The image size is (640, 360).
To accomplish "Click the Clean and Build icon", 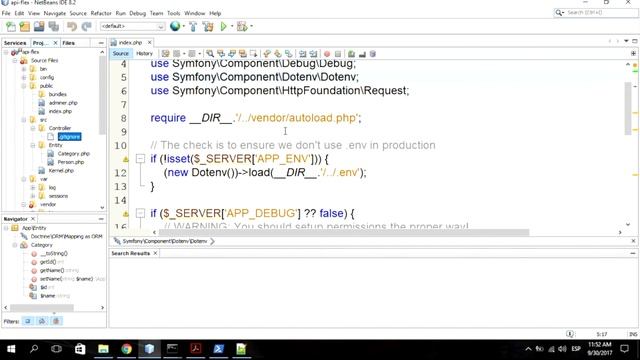I will [208, 27].
